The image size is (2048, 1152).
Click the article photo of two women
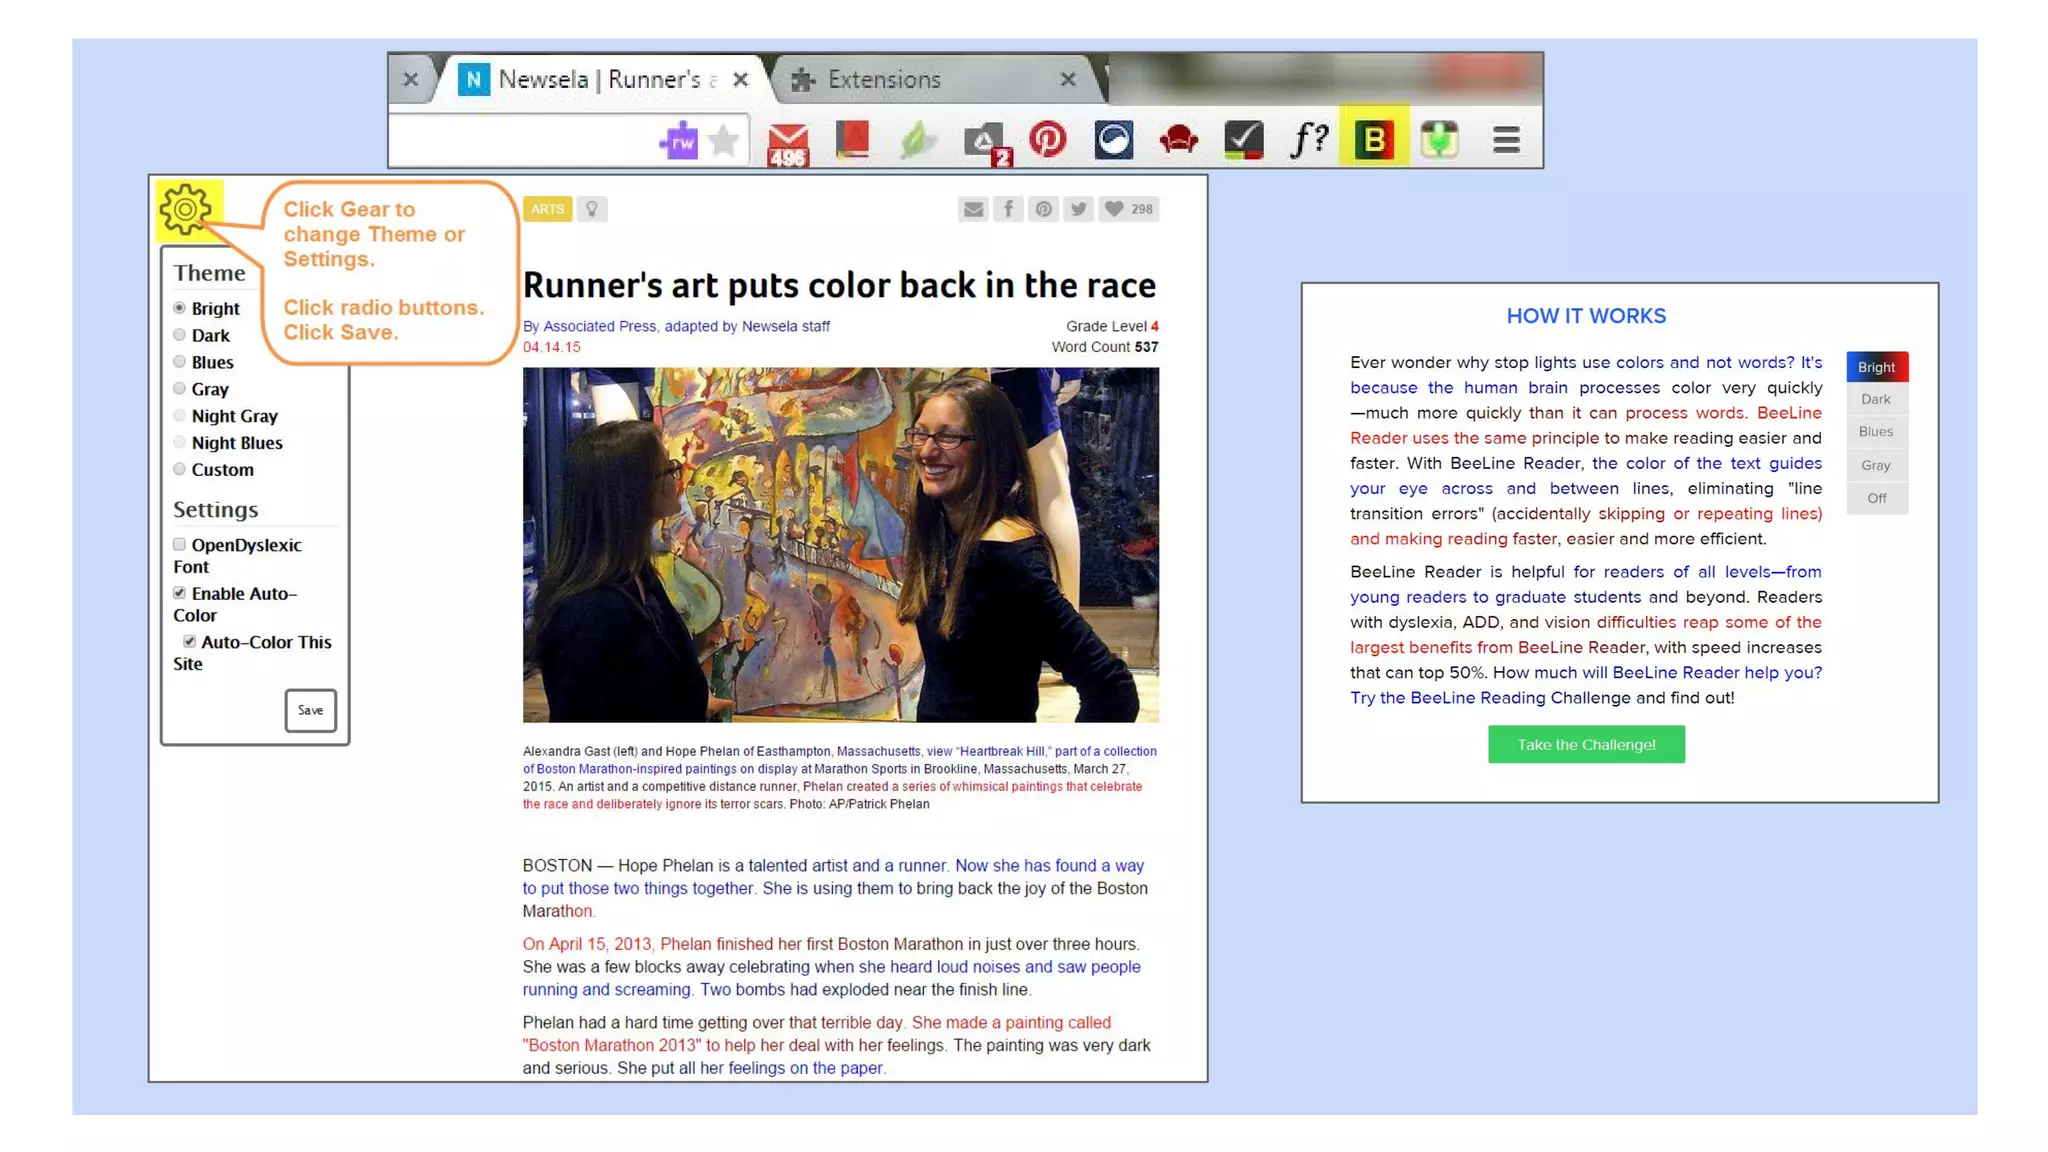click(840, 544)
